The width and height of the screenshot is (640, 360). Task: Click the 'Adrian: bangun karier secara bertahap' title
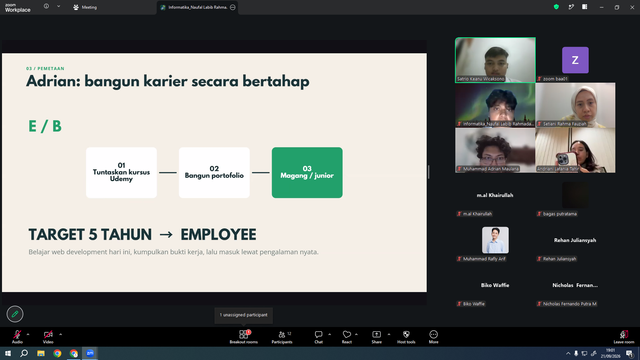coord(168,81)
